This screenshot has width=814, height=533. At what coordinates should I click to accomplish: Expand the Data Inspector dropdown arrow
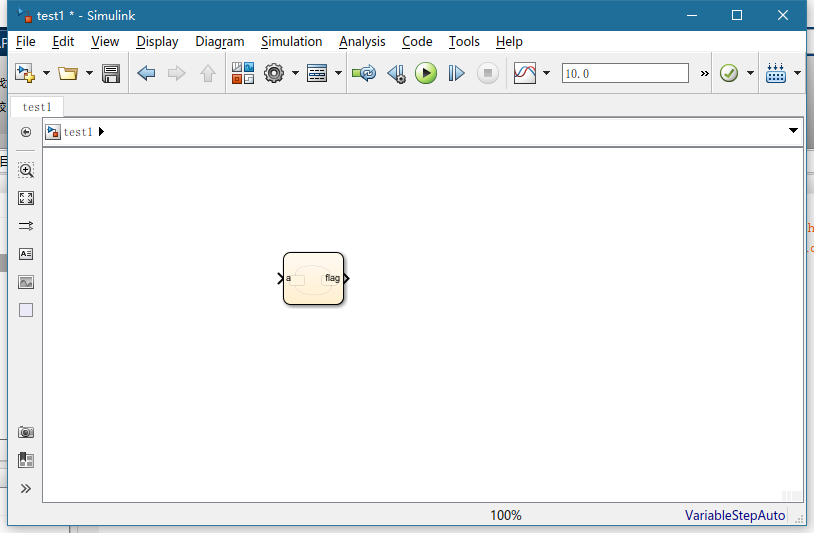(x=546, y=73)
